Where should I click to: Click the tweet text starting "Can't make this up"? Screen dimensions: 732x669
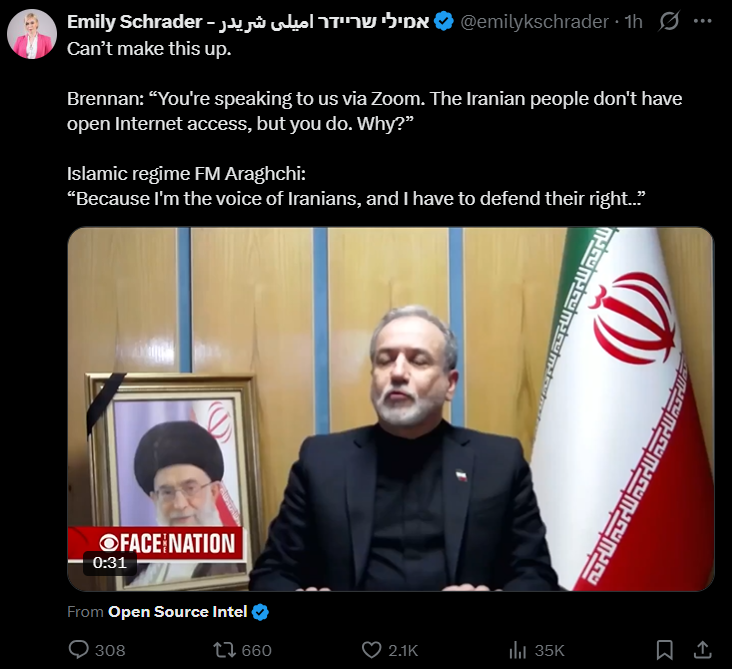coord(374,124)
